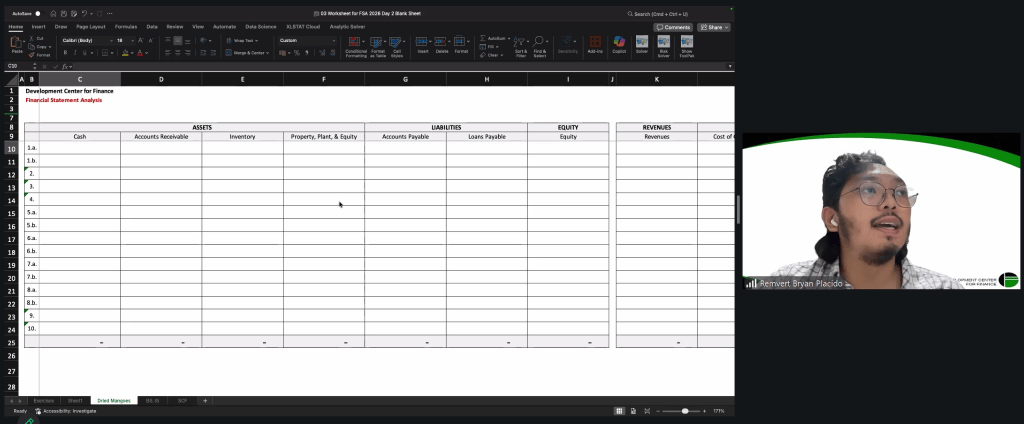Open Find & Select tool
1024x424 pixels.
540,45
